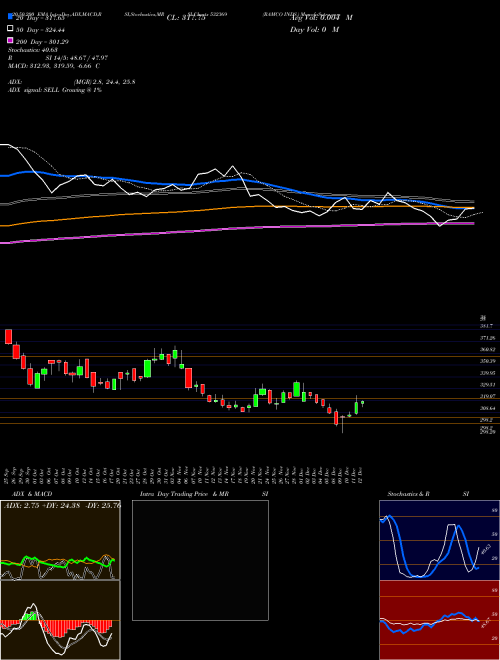Click the 'ADX: 2.75 +DY: 24.38' readout
The height and width of the screenshot is (660, 500).
pyautogui.click(x=43, y=506)
